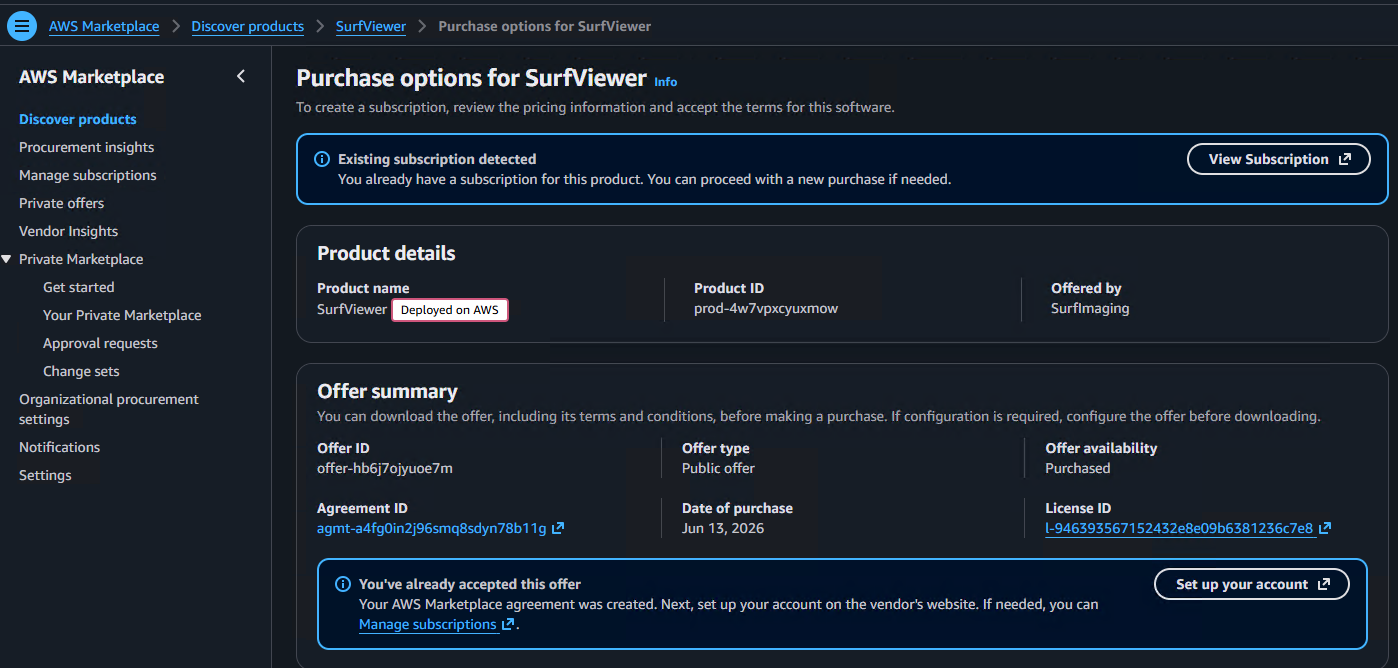Open Private offers page
The width and height of the screenshot is (1398, 668).
62,203
